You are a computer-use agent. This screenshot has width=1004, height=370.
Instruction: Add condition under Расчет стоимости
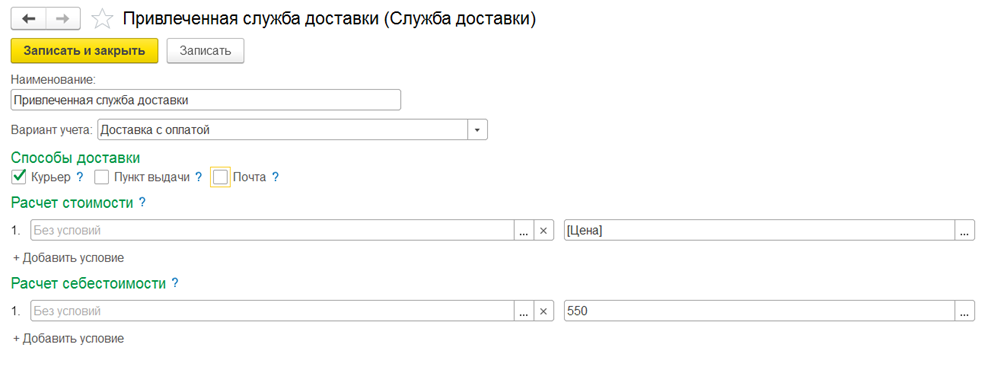pyautogui.click(x=69, y=258)
